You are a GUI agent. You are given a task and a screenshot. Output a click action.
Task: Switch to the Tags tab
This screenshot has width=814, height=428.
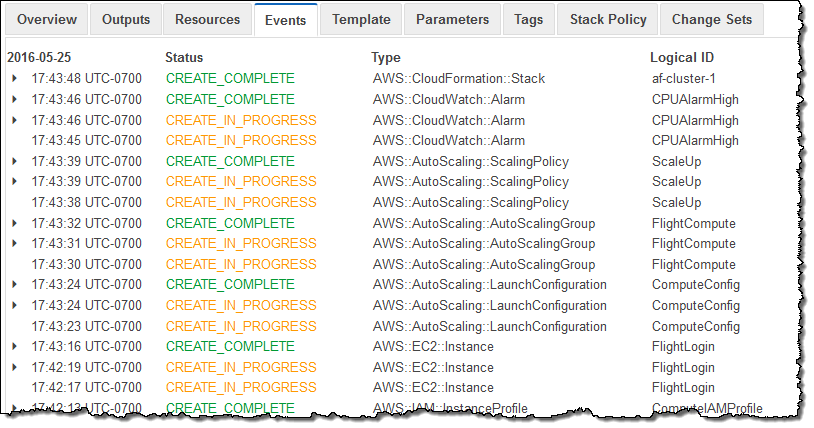pos(528,19)
